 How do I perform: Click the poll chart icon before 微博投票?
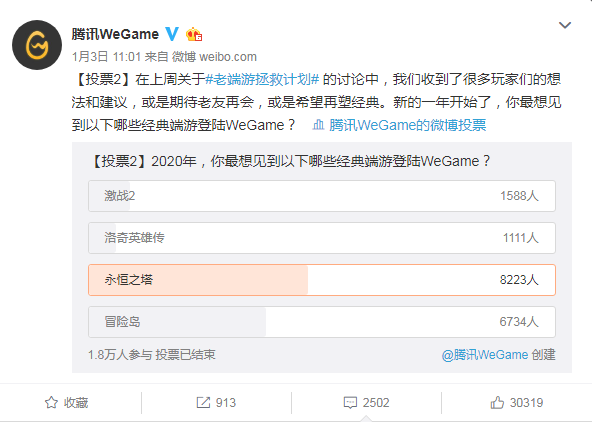318,125
